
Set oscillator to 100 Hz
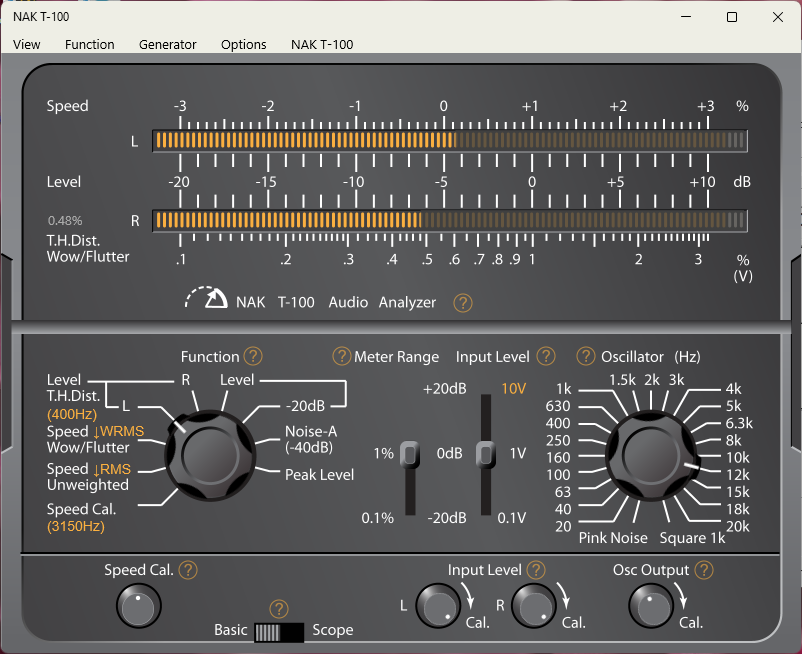(x=558, y=475)
